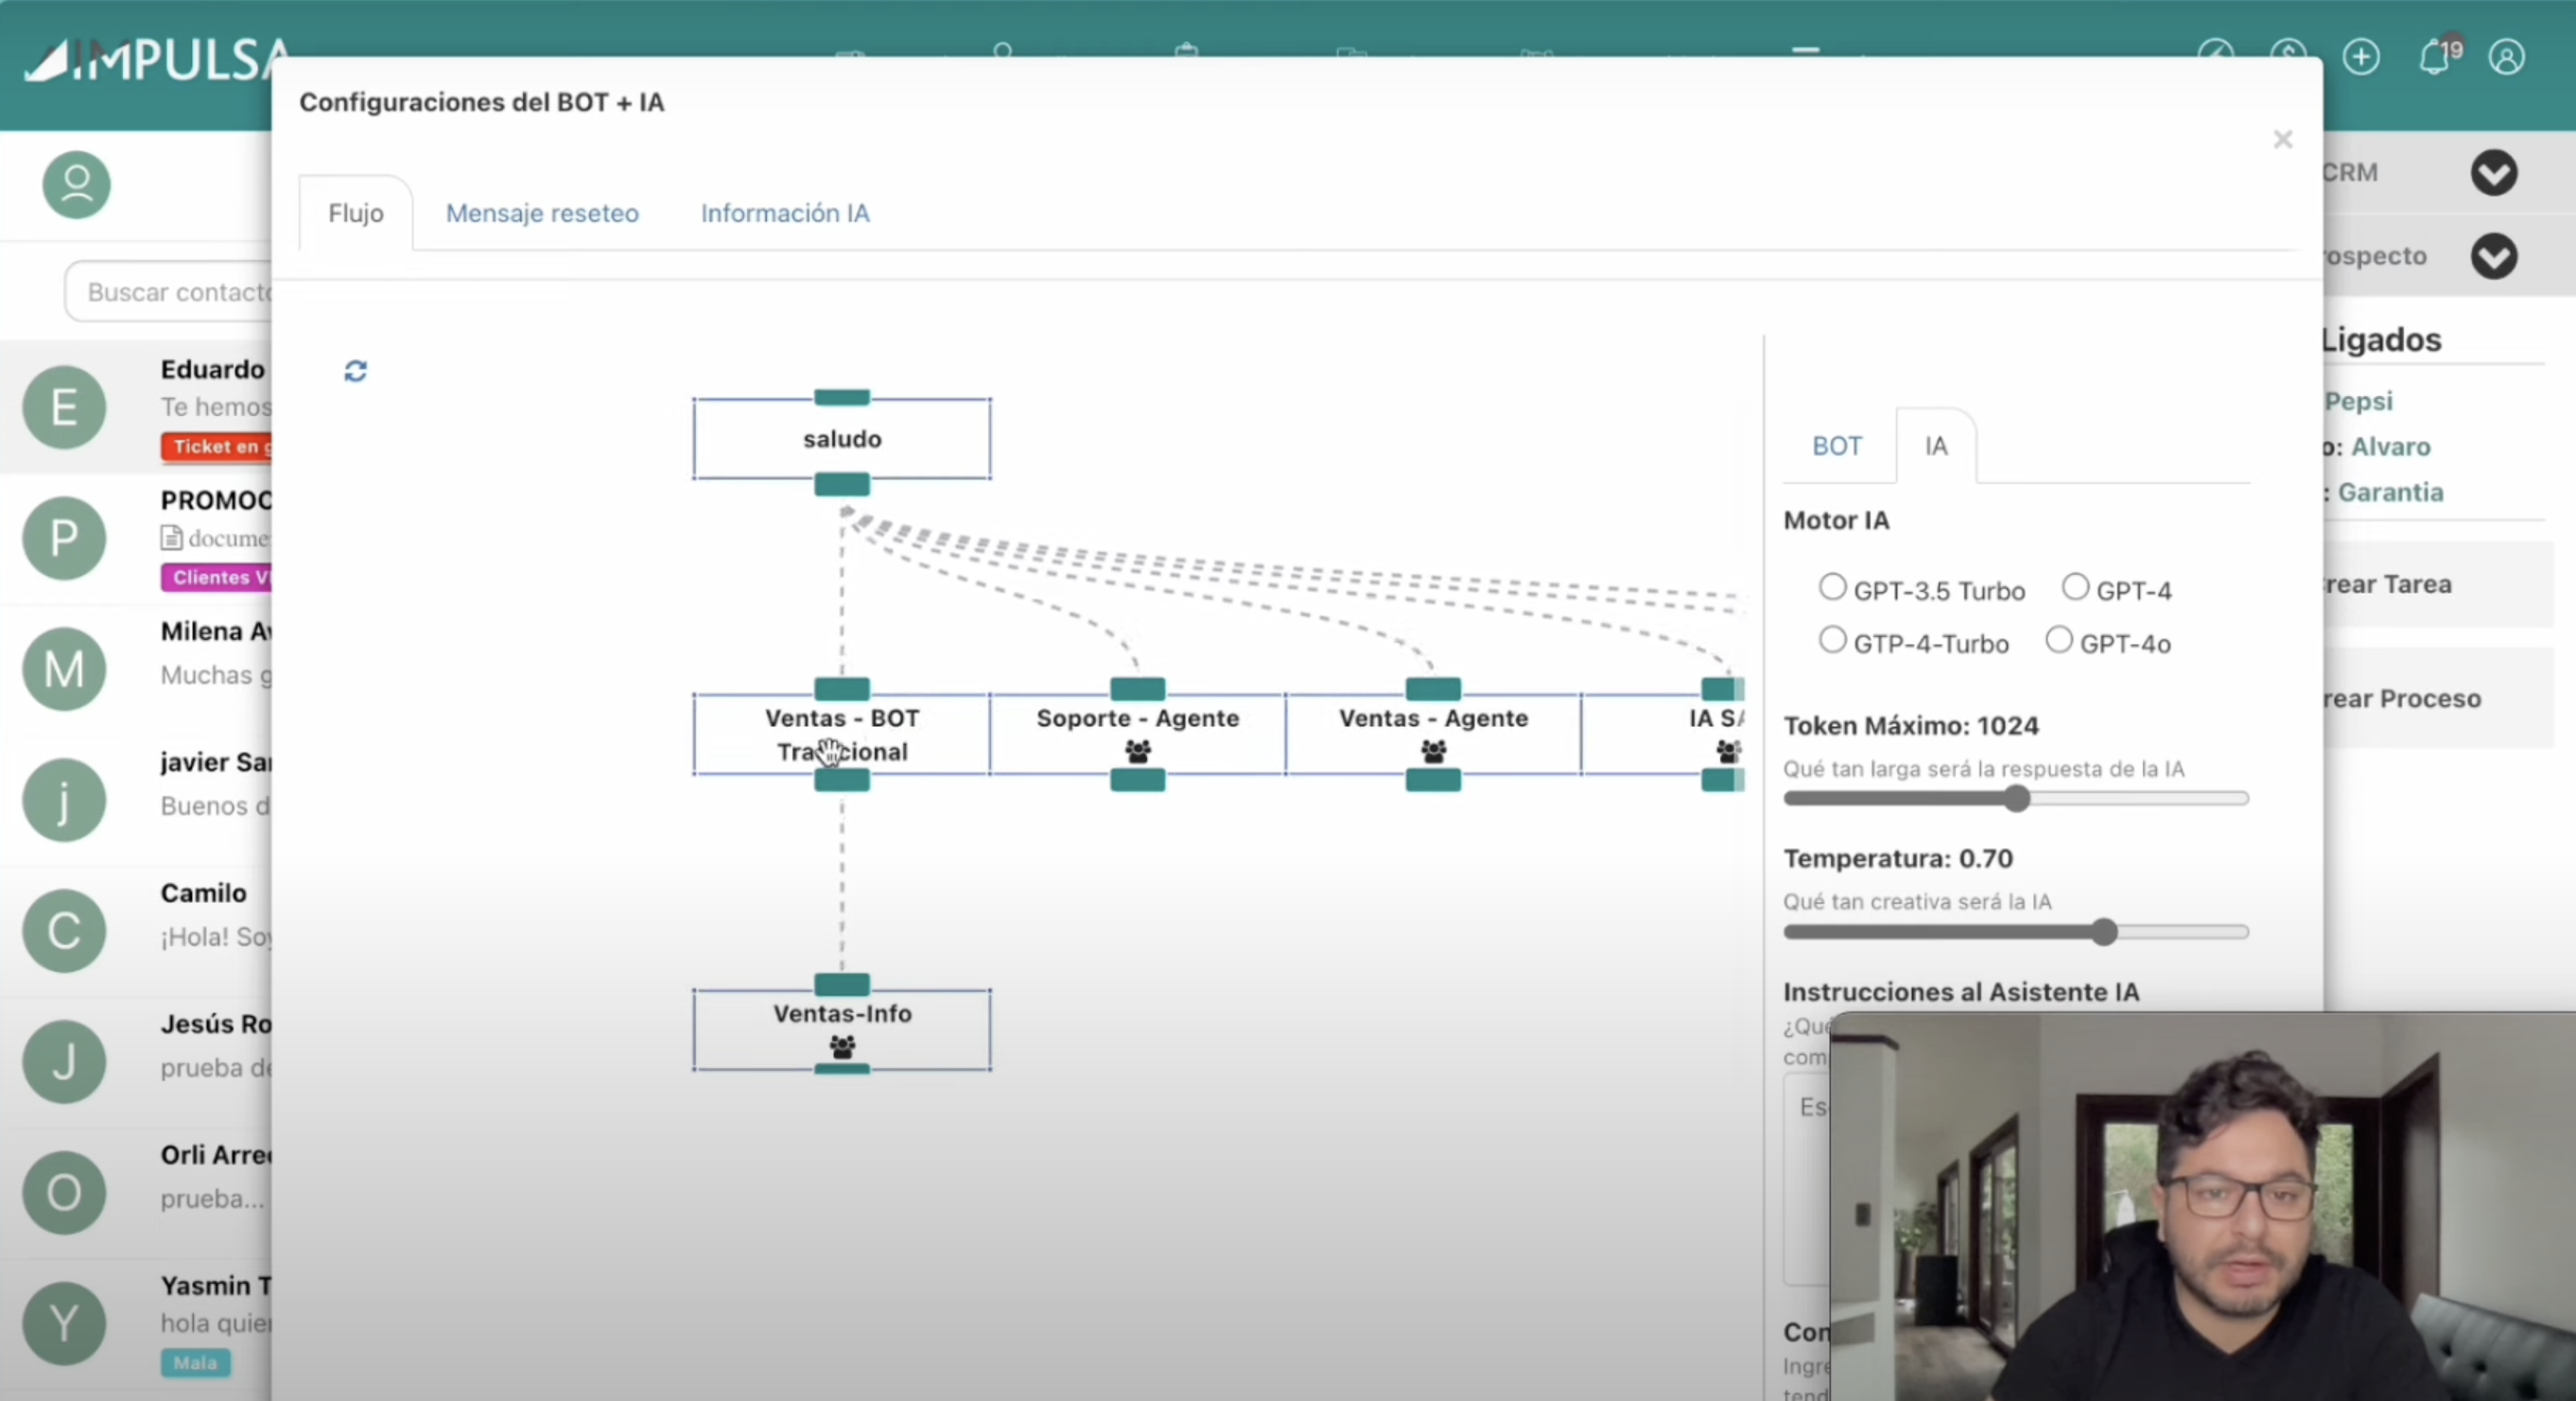The image size is (2576, 1401).
Task: Click Token Máximo slider
Action: coord(2016,798)
